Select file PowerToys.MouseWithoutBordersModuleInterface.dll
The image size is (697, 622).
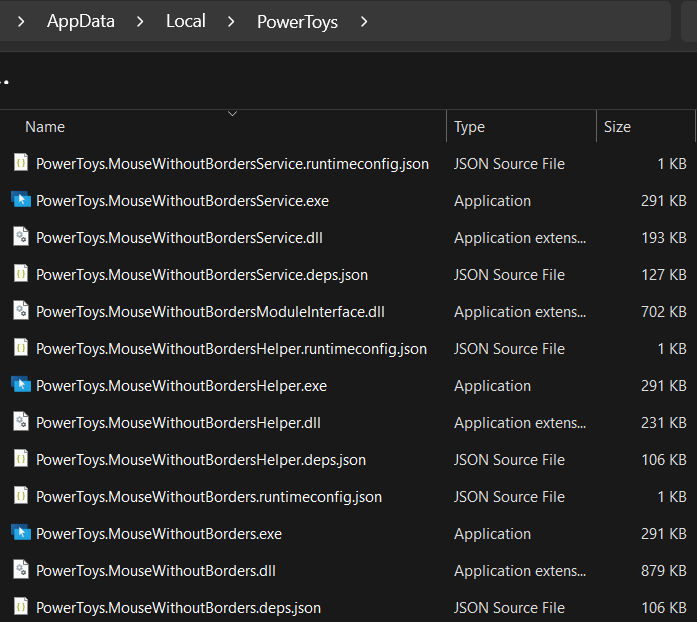pos(210,312)
